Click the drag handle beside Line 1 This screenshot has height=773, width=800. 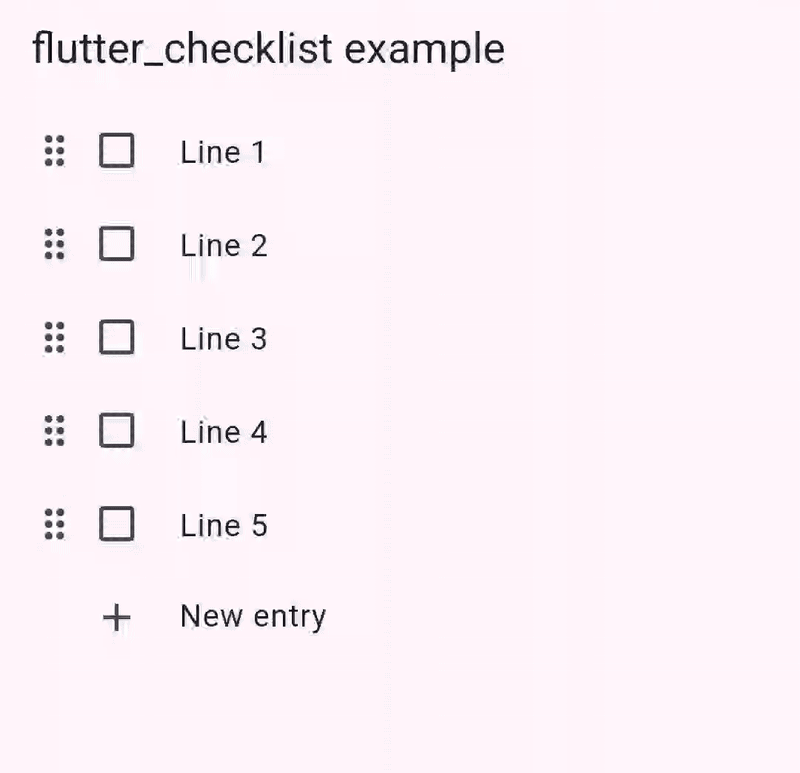coord(55,152)
